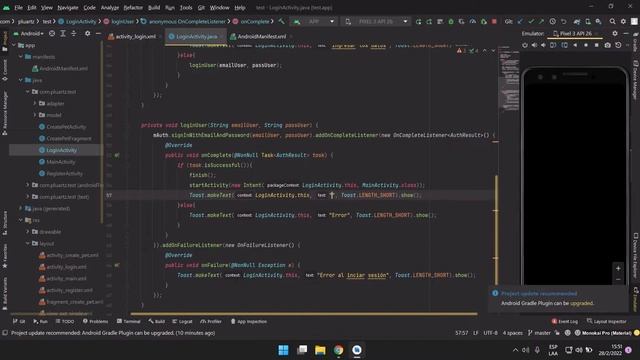Image resolution: width=640 pixels, height=360 pixels.
Task: Open the Terminal tool window
Action: point(128,322)
